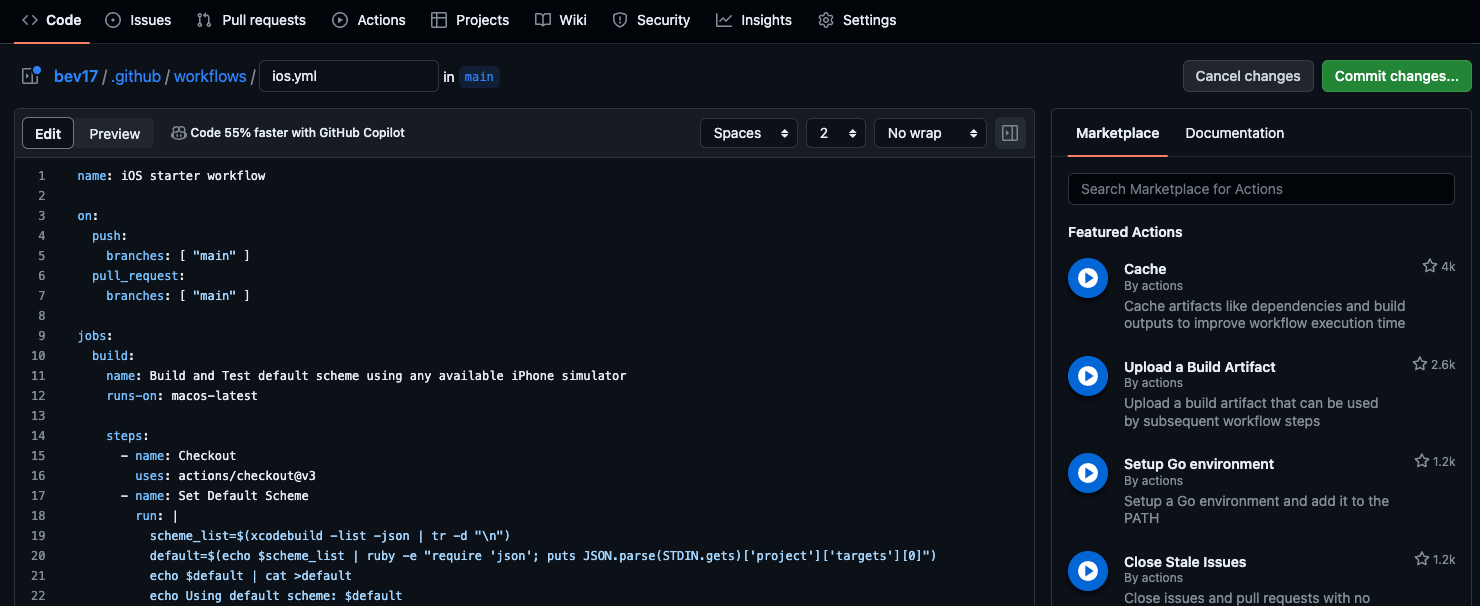
Task: Open Code 55% faster with Copilot link
Action: [x=297, y=133]
